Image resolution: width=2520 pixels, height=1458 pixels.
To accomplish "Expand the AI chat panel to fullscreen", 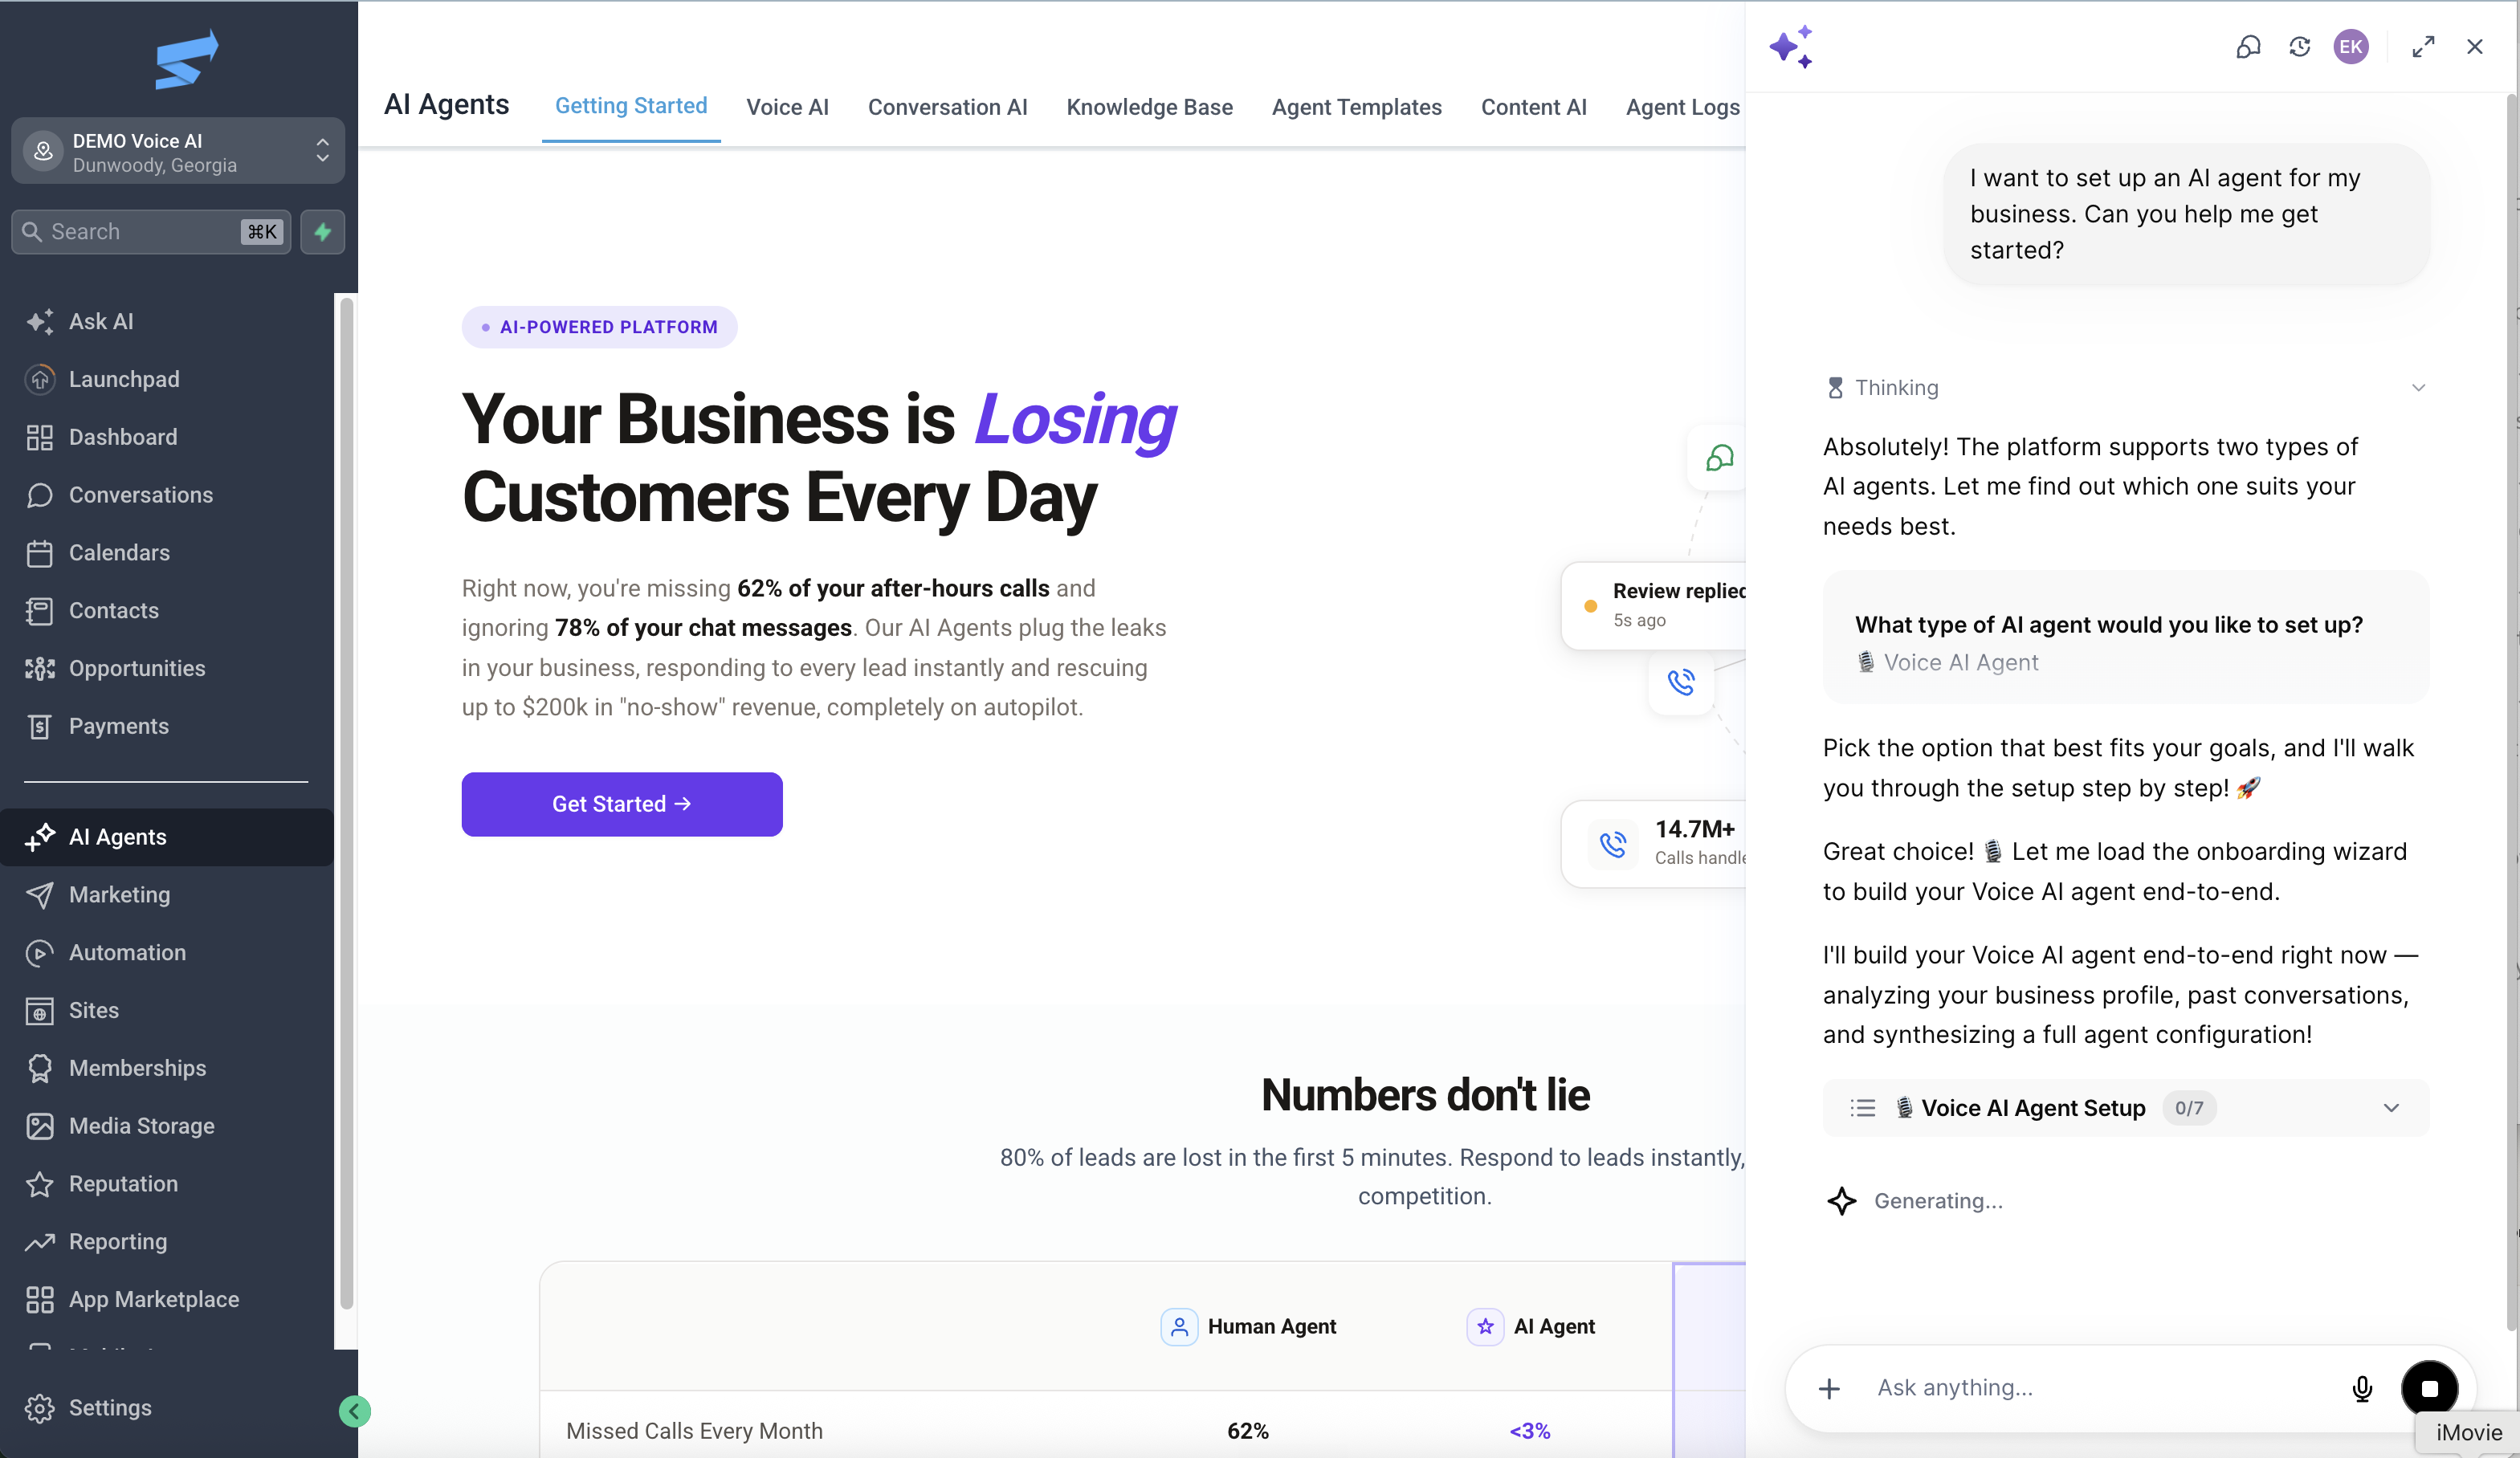I will [x=2423, y=46].
